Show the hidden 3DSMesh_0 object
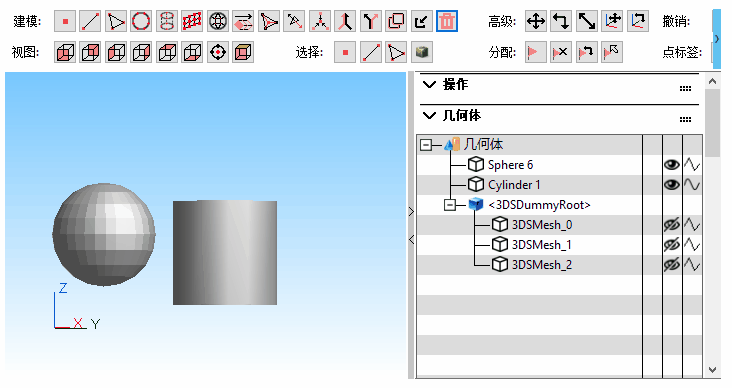The height and width of the screenshot is (388, 732). pyautogui.click(x=672, y=225)
